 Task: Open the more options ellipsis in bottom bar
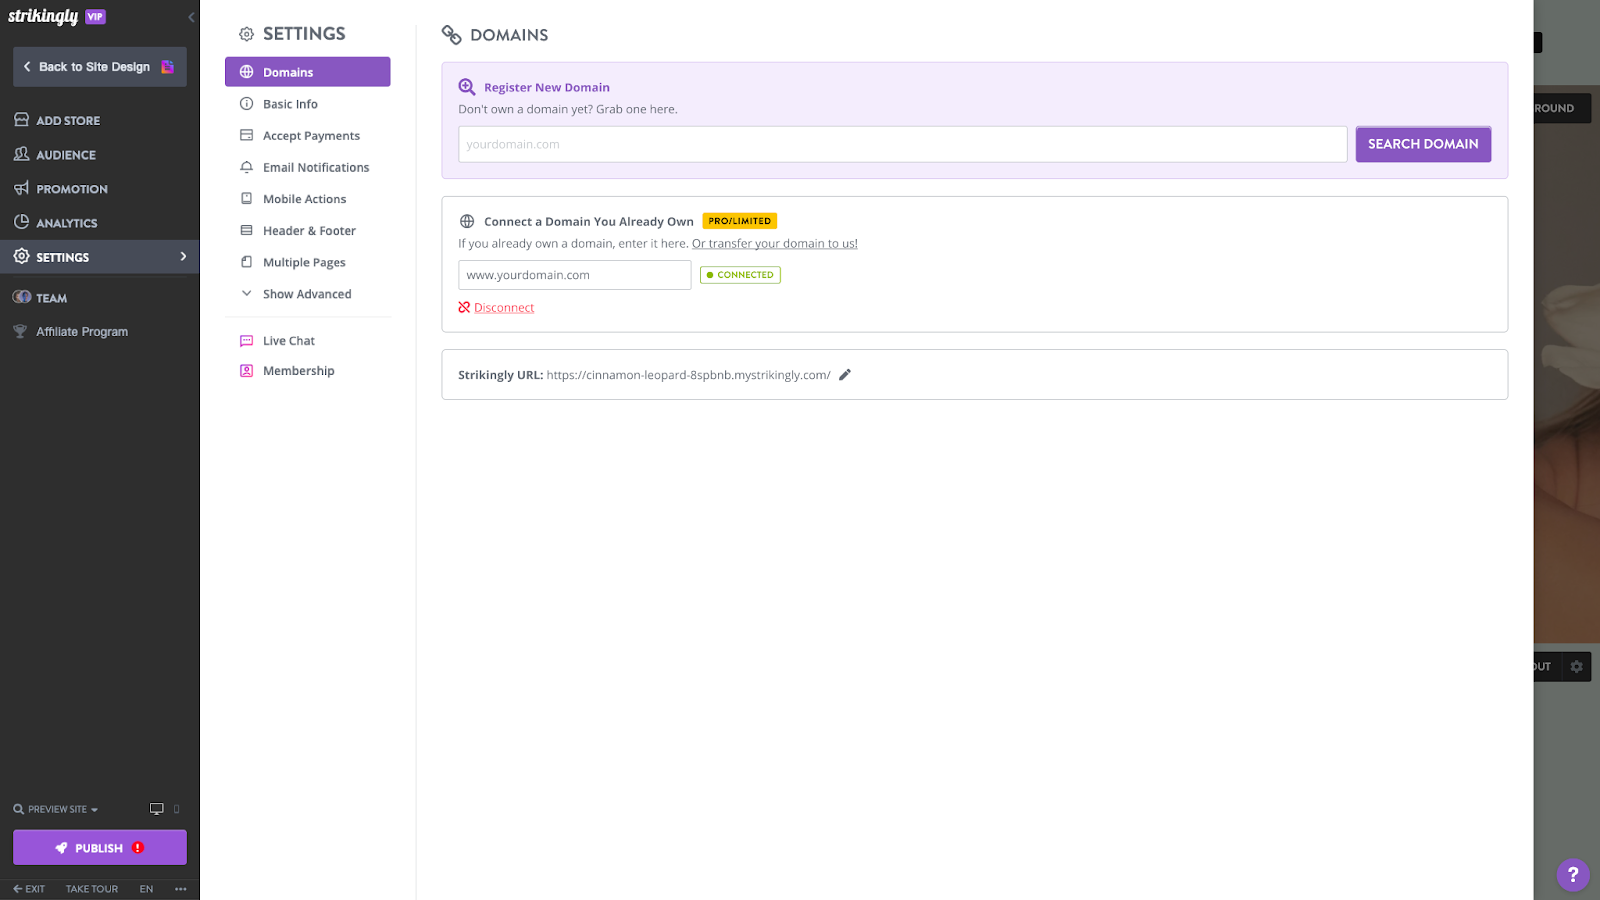click(x=181, y=889)
